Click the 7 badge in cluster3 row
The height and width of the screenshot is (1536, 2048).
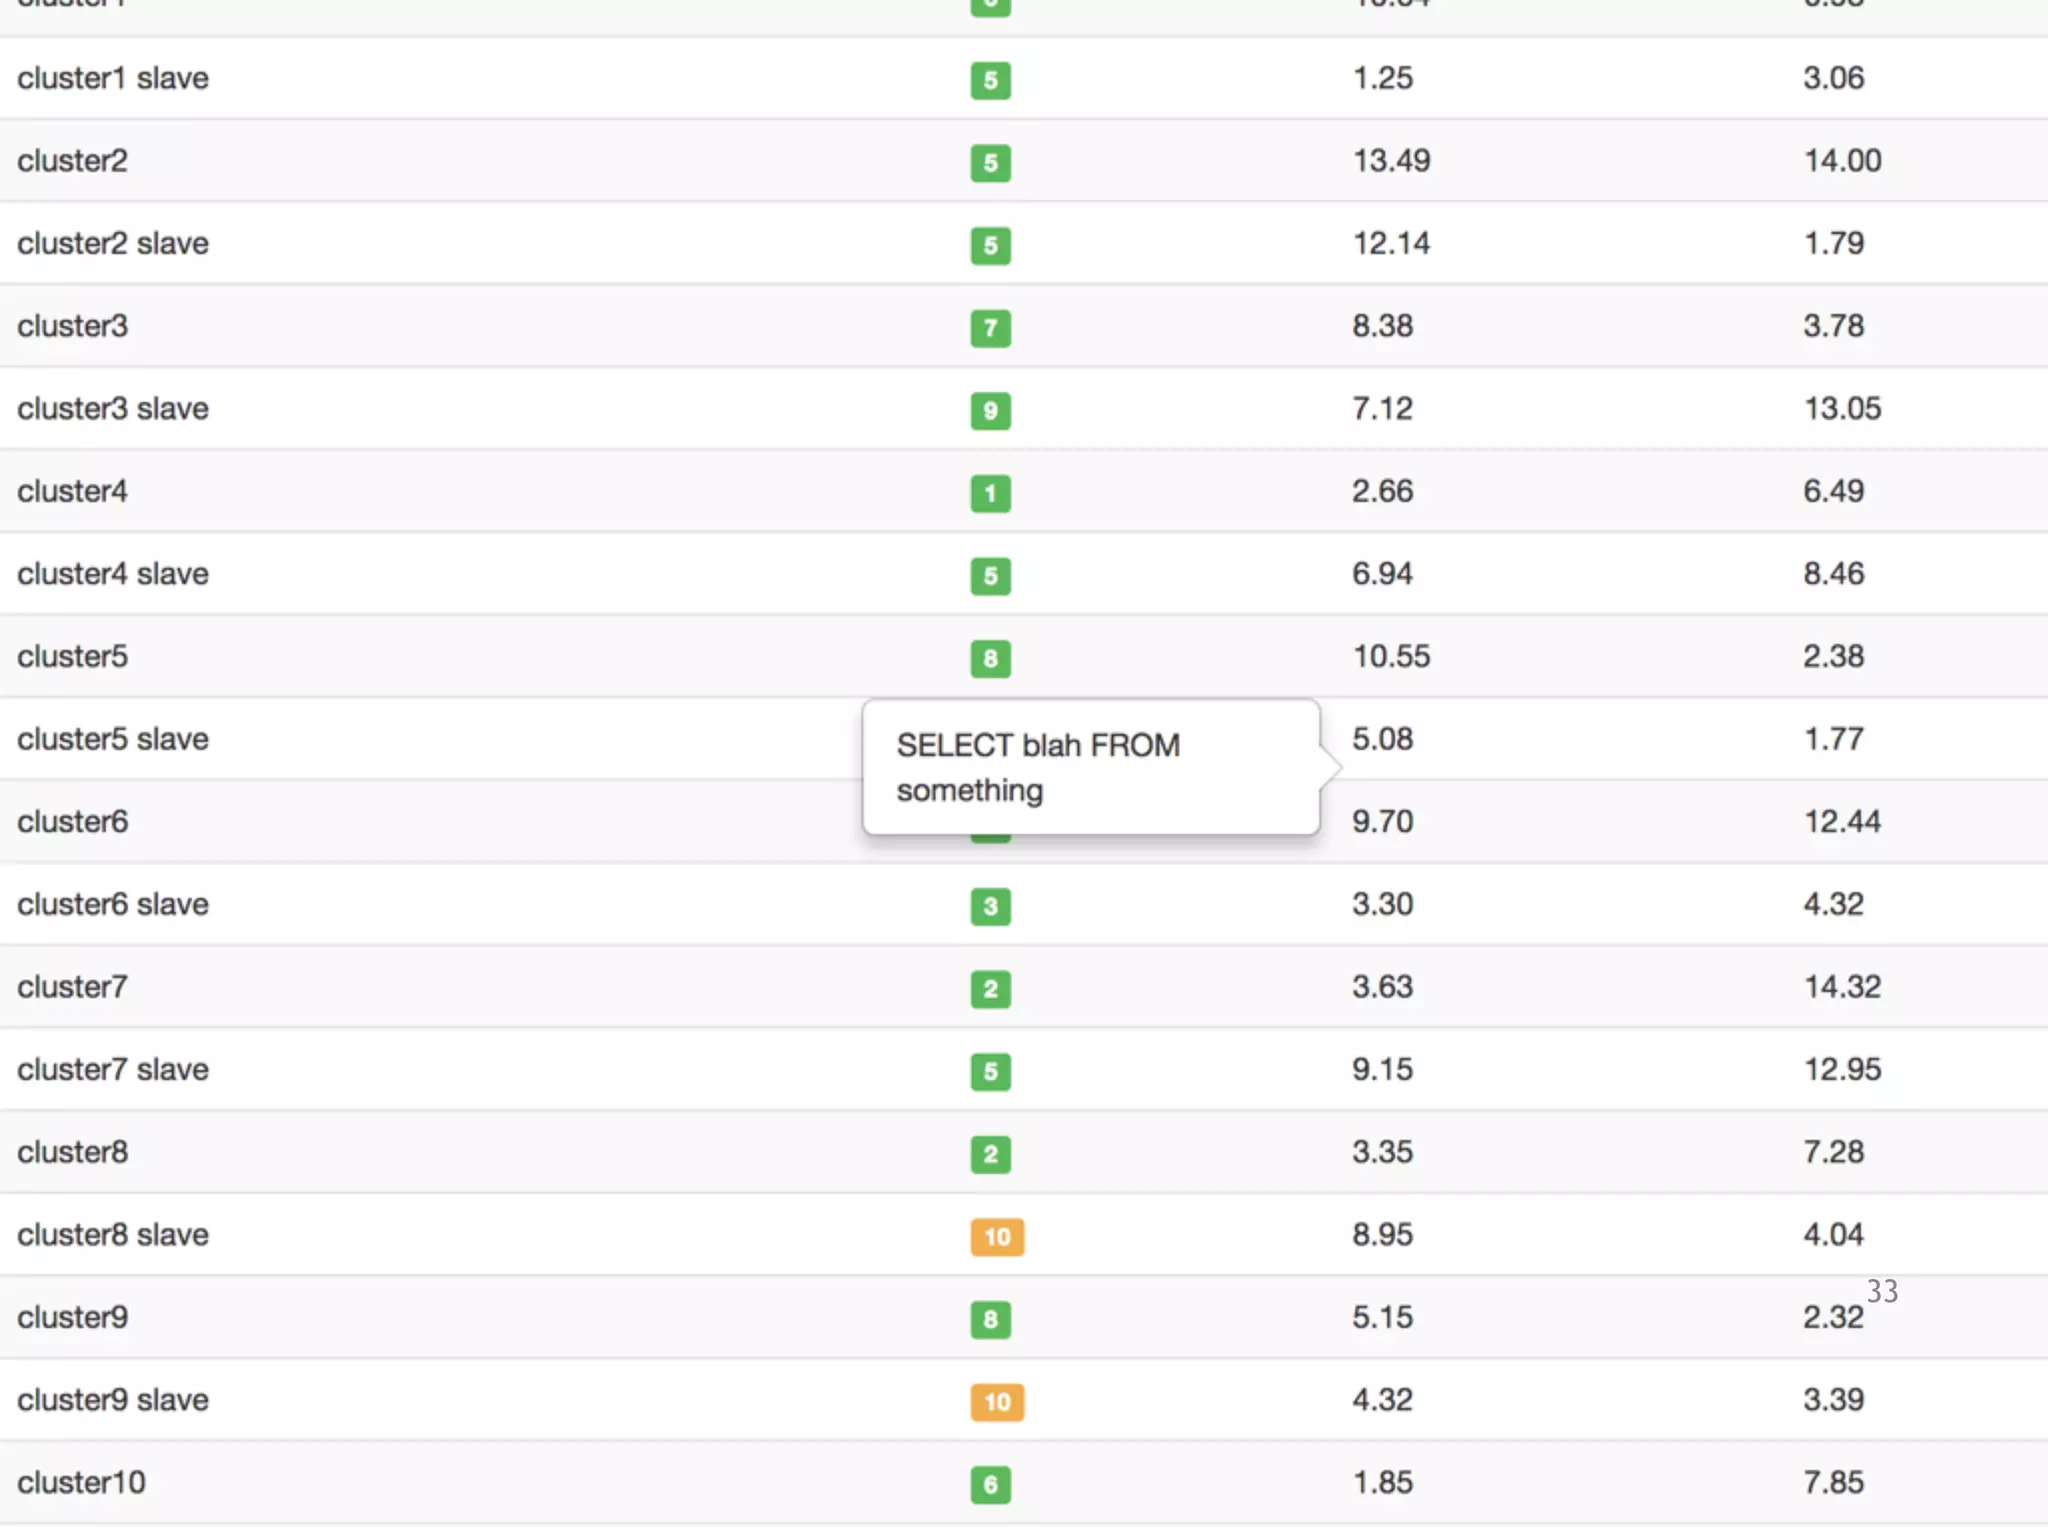(x=990, y=328)
